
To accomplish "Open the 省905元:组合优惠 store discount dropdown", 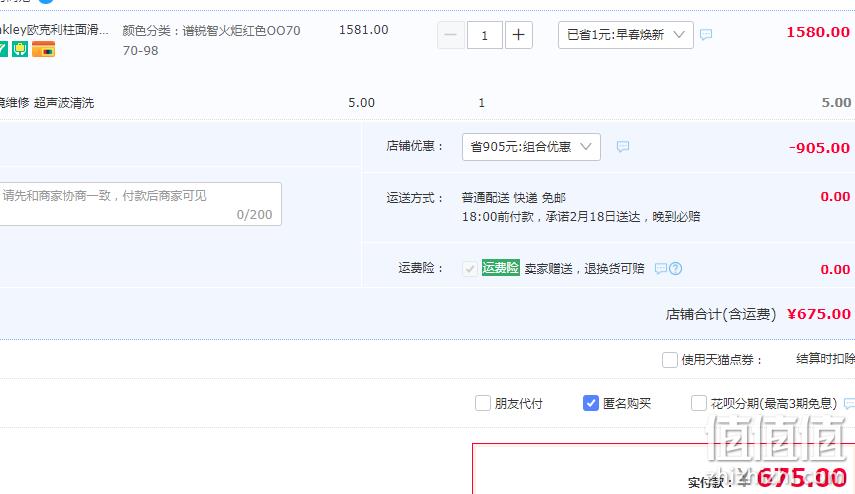I will tap(531, 147).
